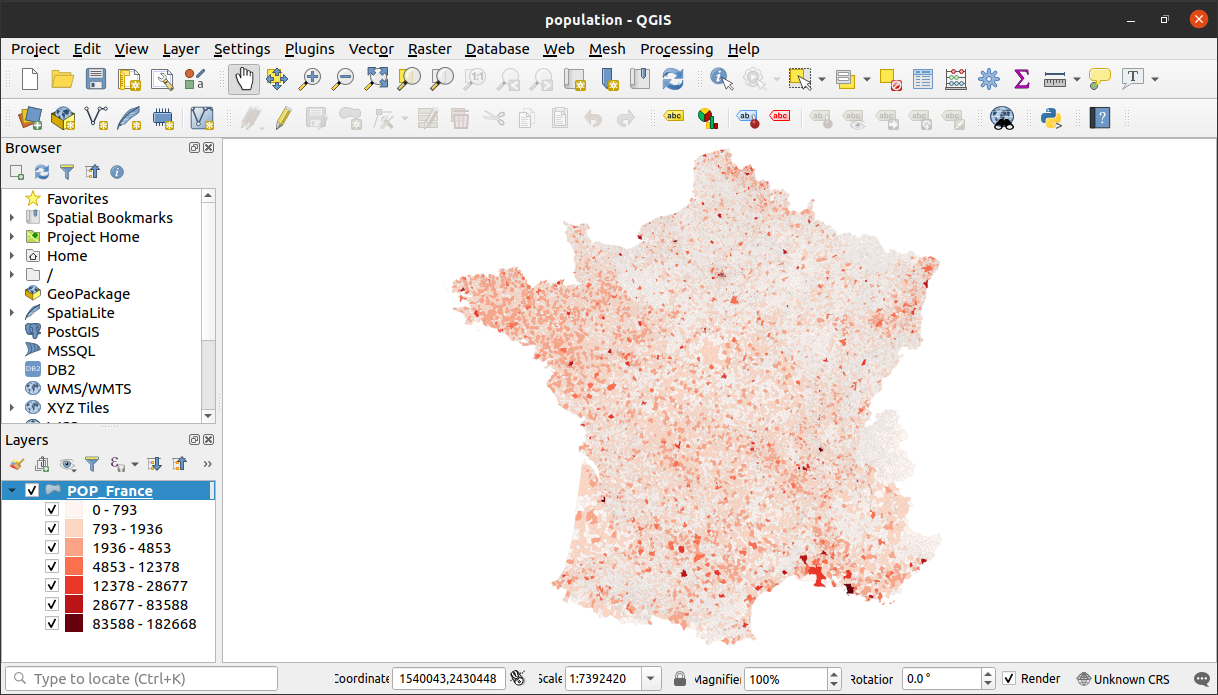This screenshot has height=695, width=1218.
Task: Select the Pan Map hand tool
Action: point(244,79)
